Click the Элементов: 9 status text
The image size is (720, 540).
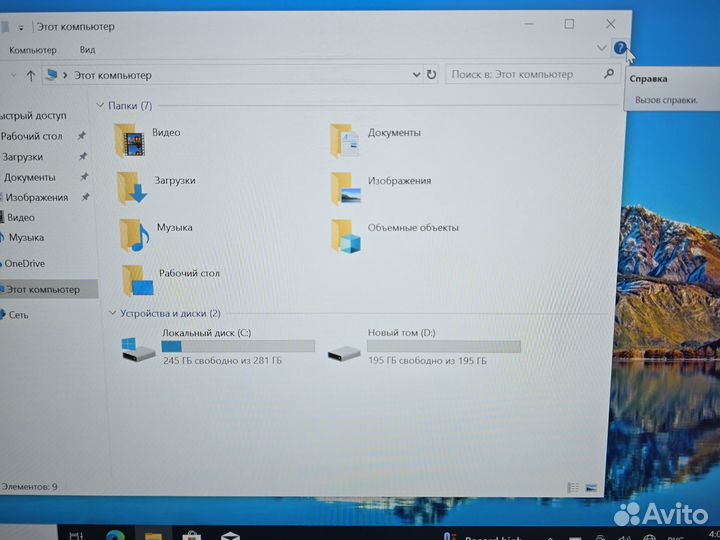tap(29, 486)
